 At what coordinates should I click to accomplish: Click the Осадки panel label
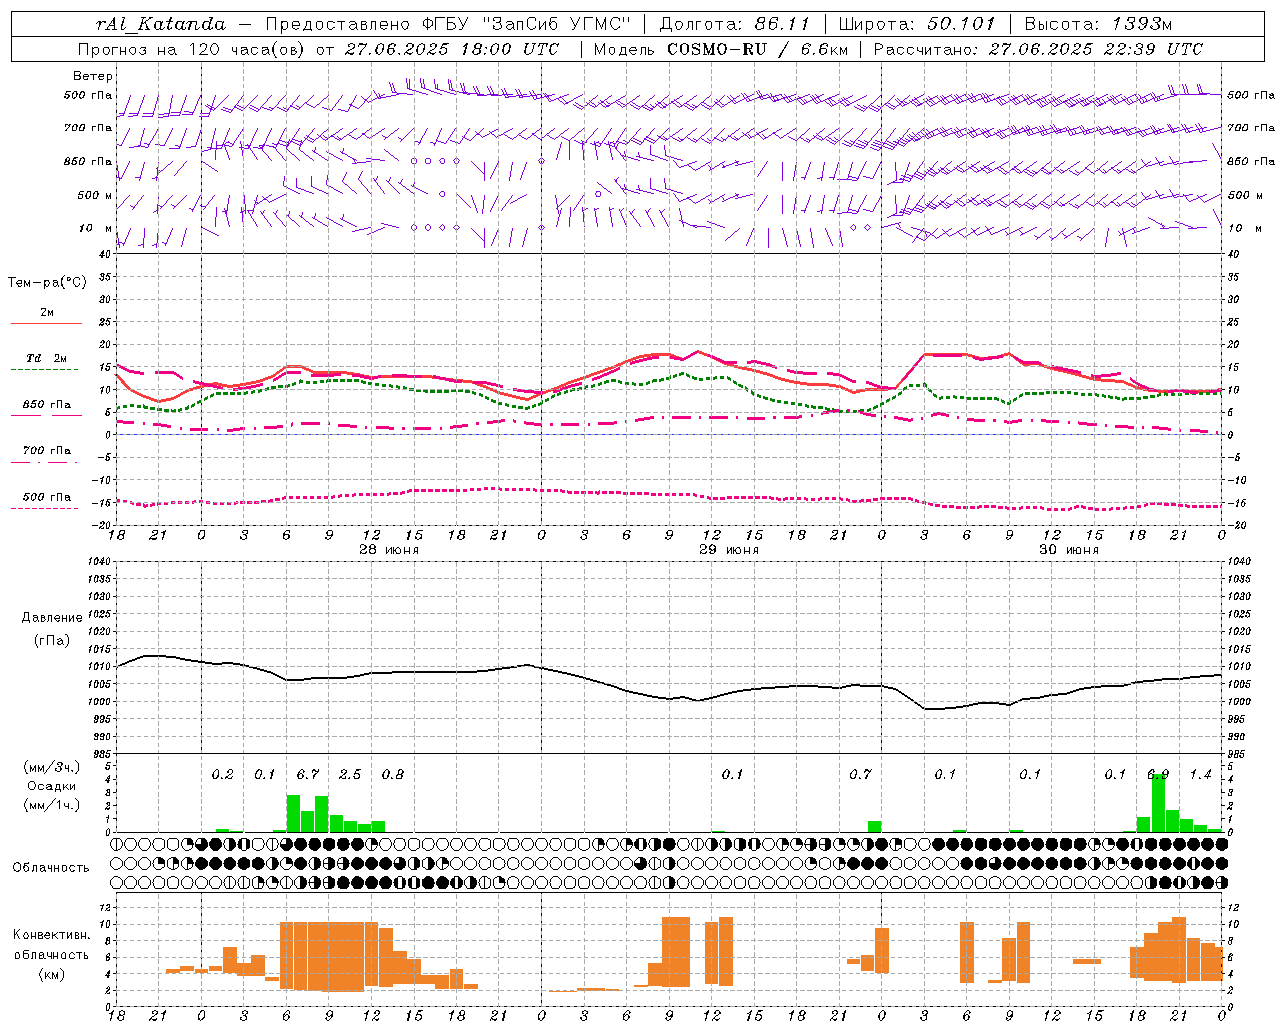coord(51,786)
